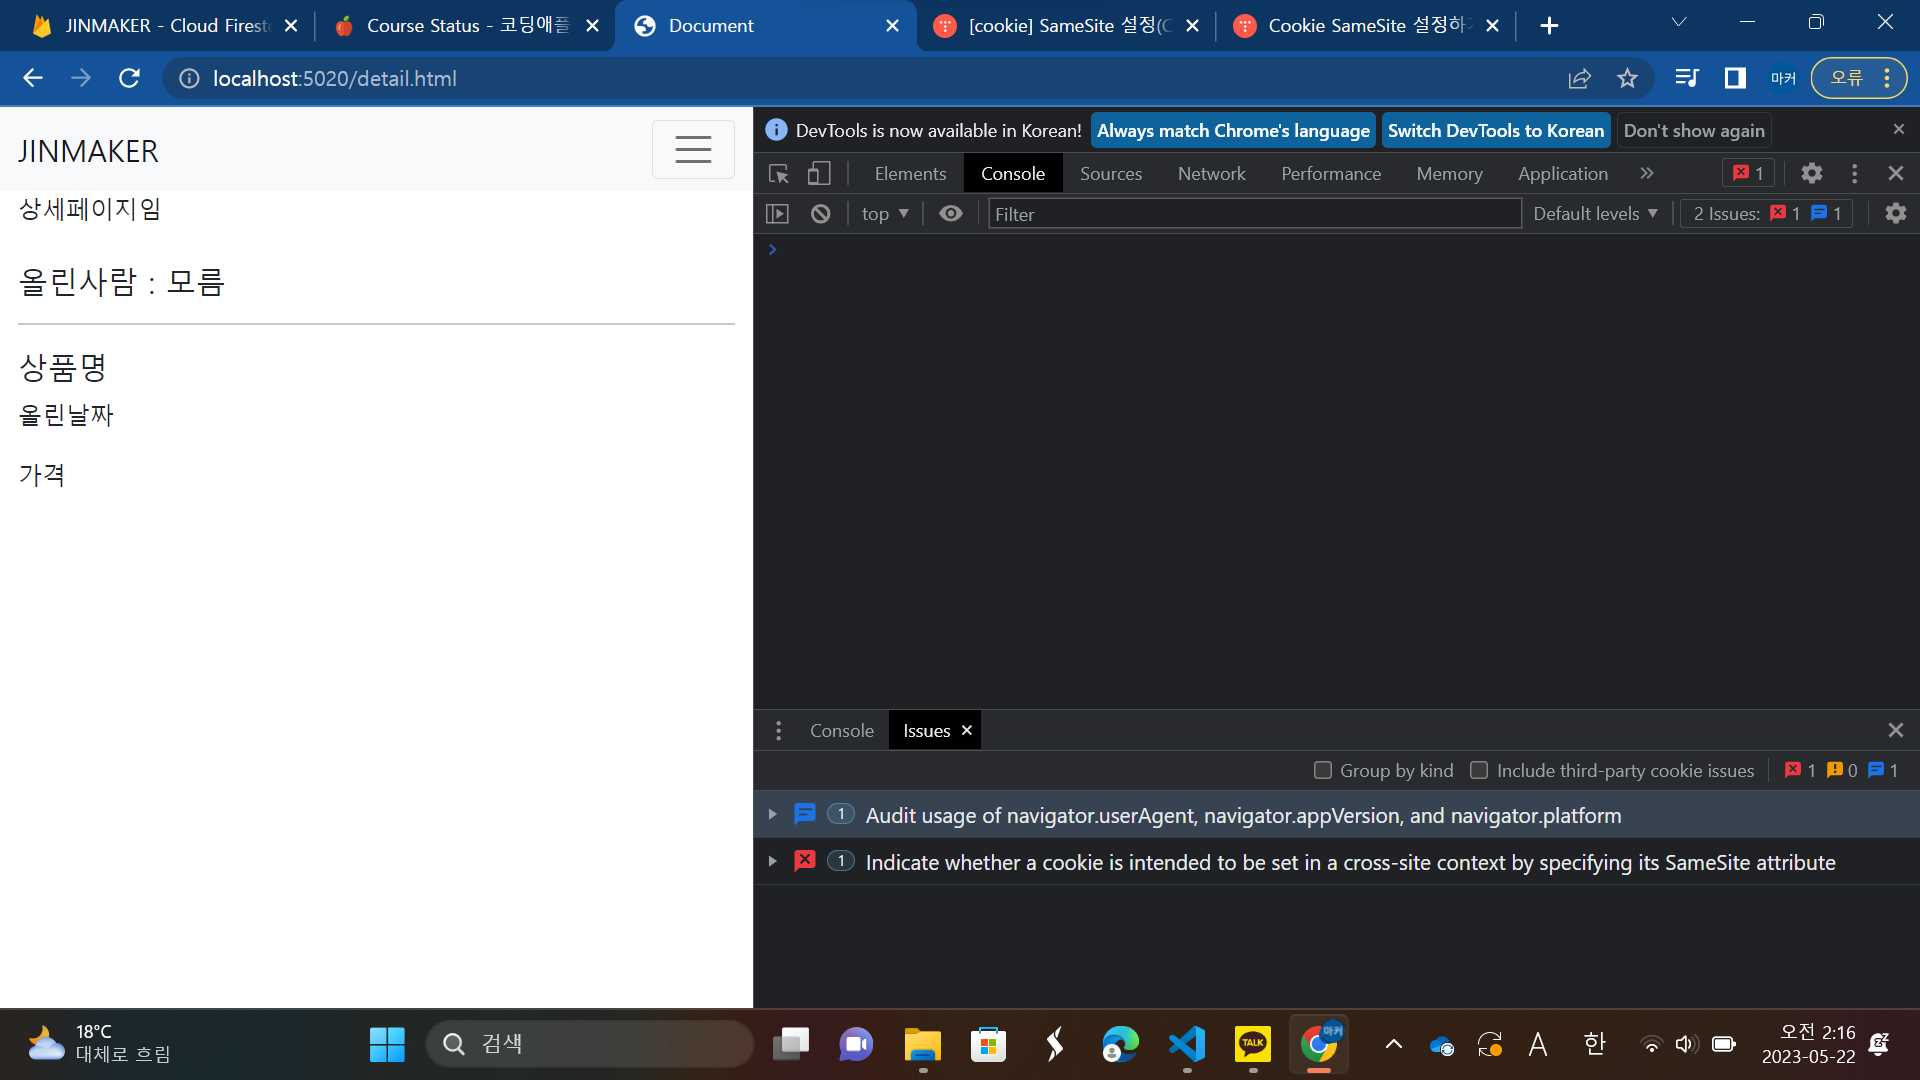This screenshot has height=1080, width=1920.
Task: Open KakaoTalk from the taskbar
Action: point(1253,1044)
